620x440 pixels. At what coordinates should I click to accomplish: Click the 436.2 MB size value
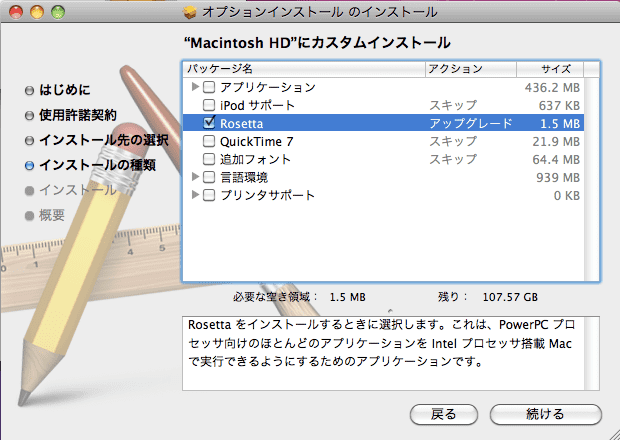click(552, 87)
